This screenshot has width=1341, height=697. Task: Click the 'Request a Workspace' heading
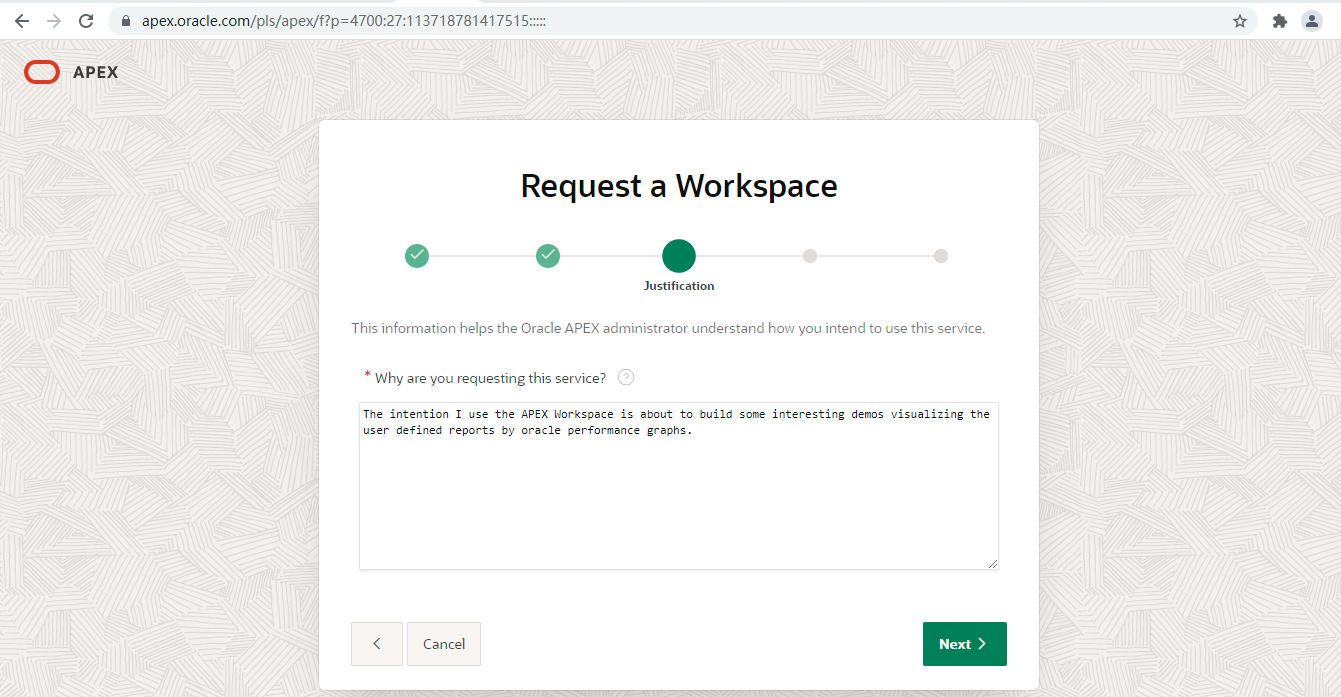(679, 186)
